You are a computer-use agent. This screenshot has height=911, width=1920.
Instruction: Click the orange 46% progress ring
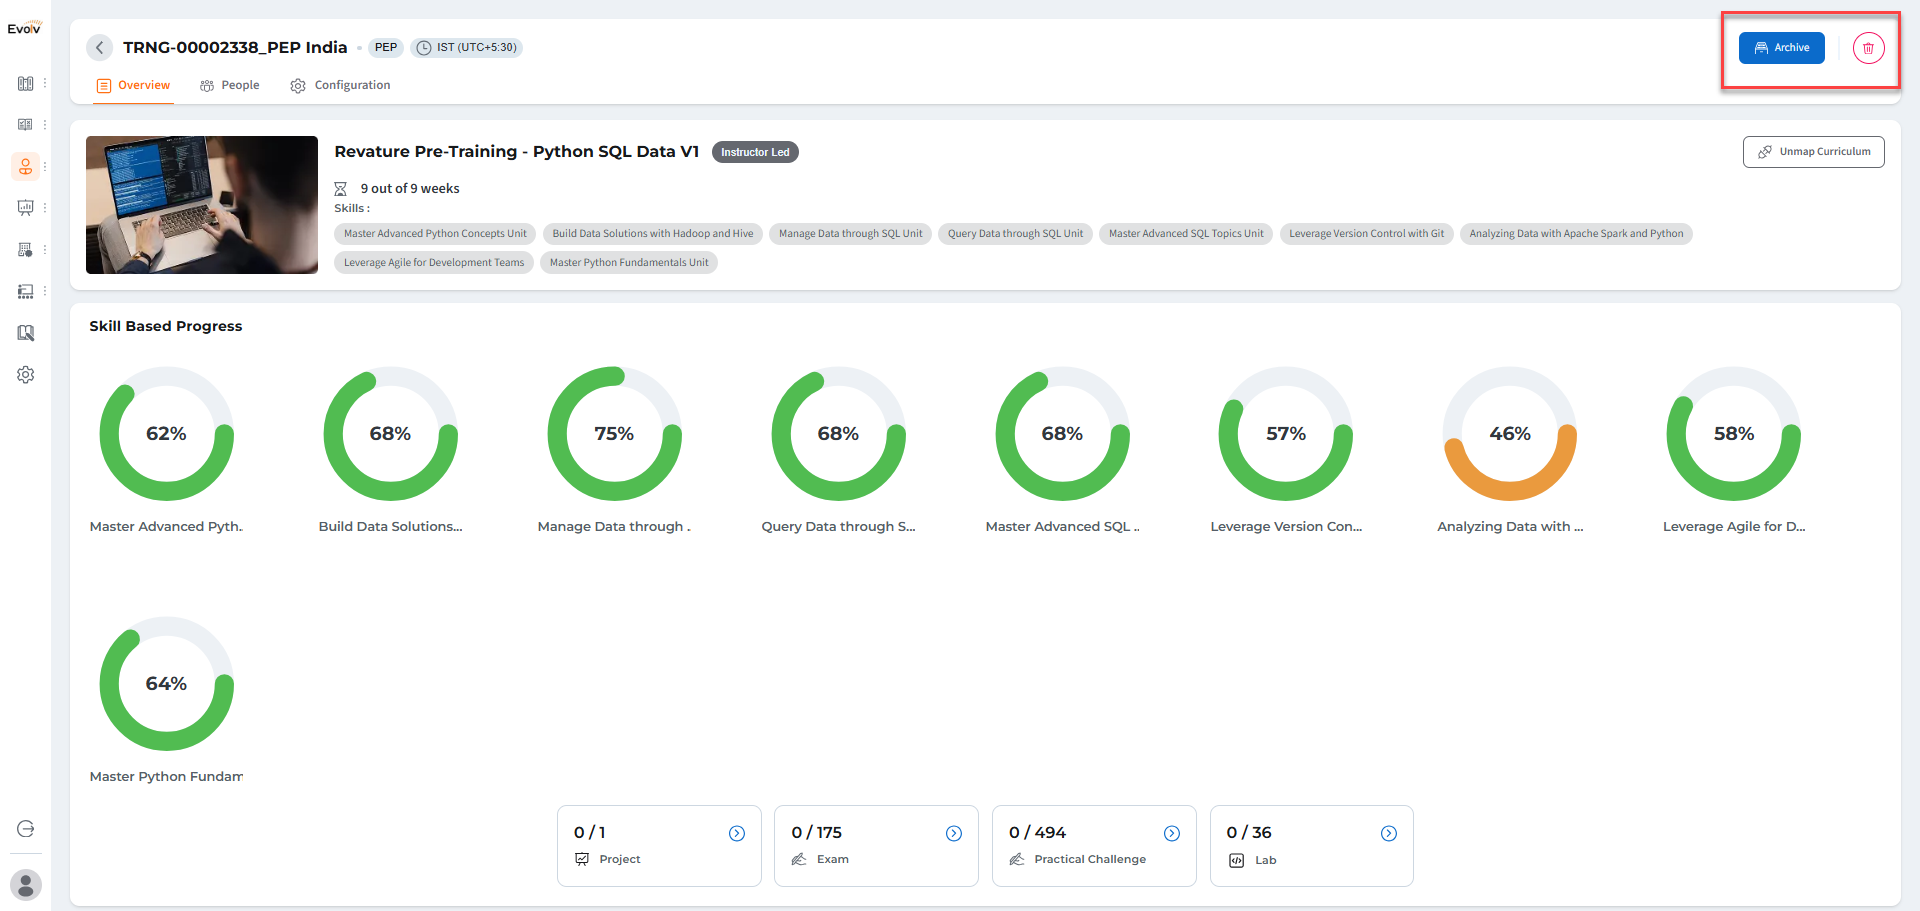point(1510,434)
